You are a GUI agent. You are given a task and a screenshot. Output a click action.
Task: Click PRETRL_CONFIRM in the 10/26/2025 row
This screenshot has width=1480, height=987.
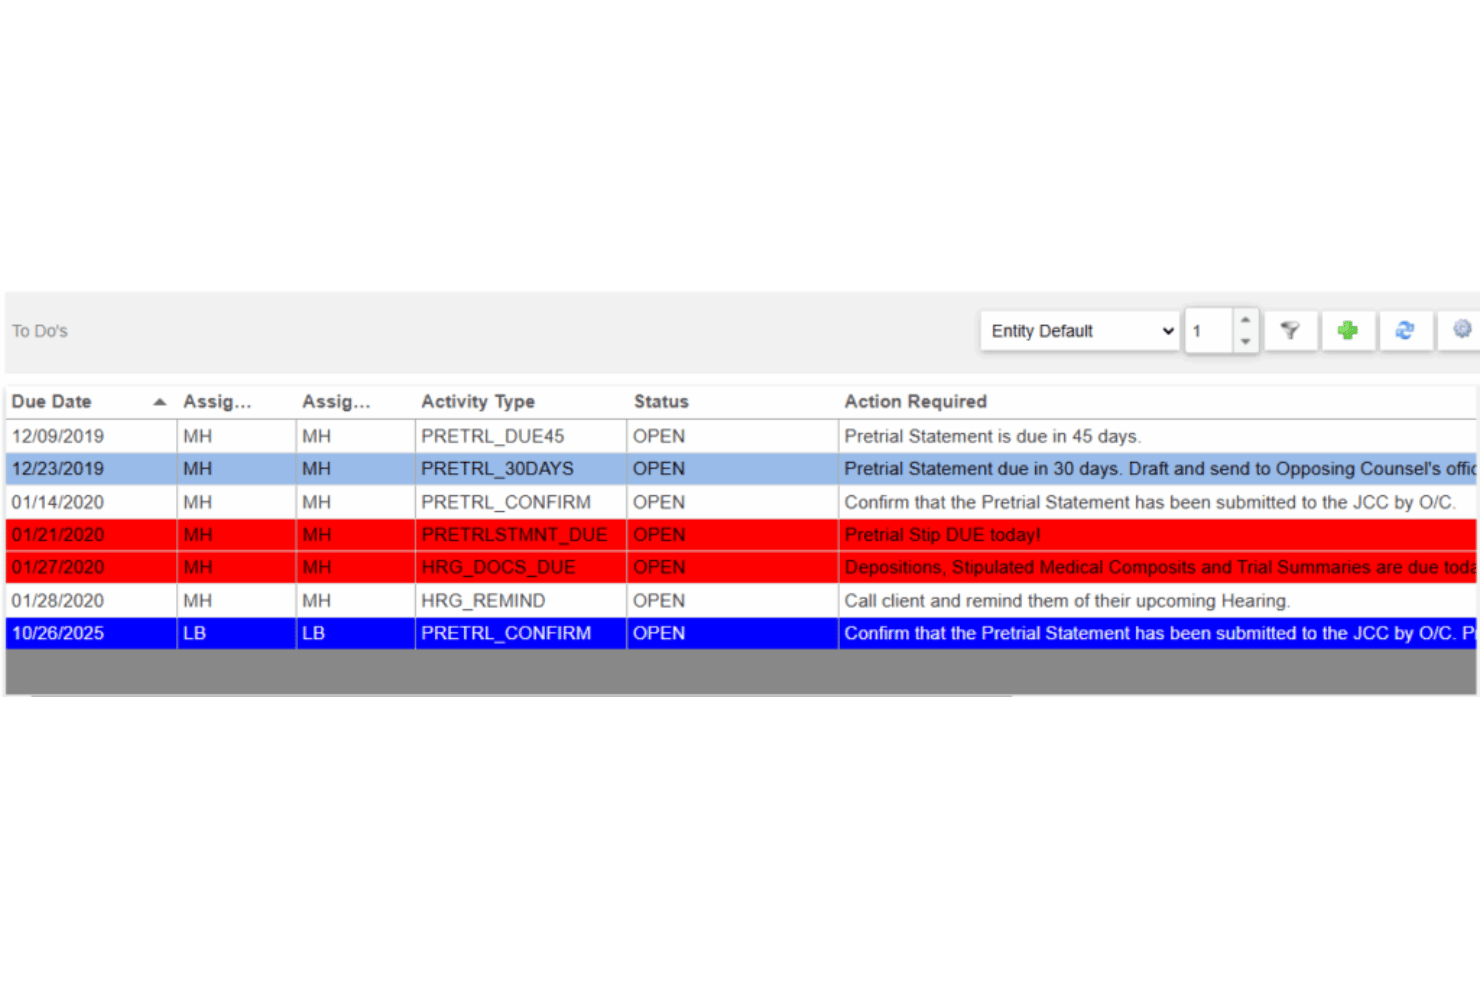[506, 633]
